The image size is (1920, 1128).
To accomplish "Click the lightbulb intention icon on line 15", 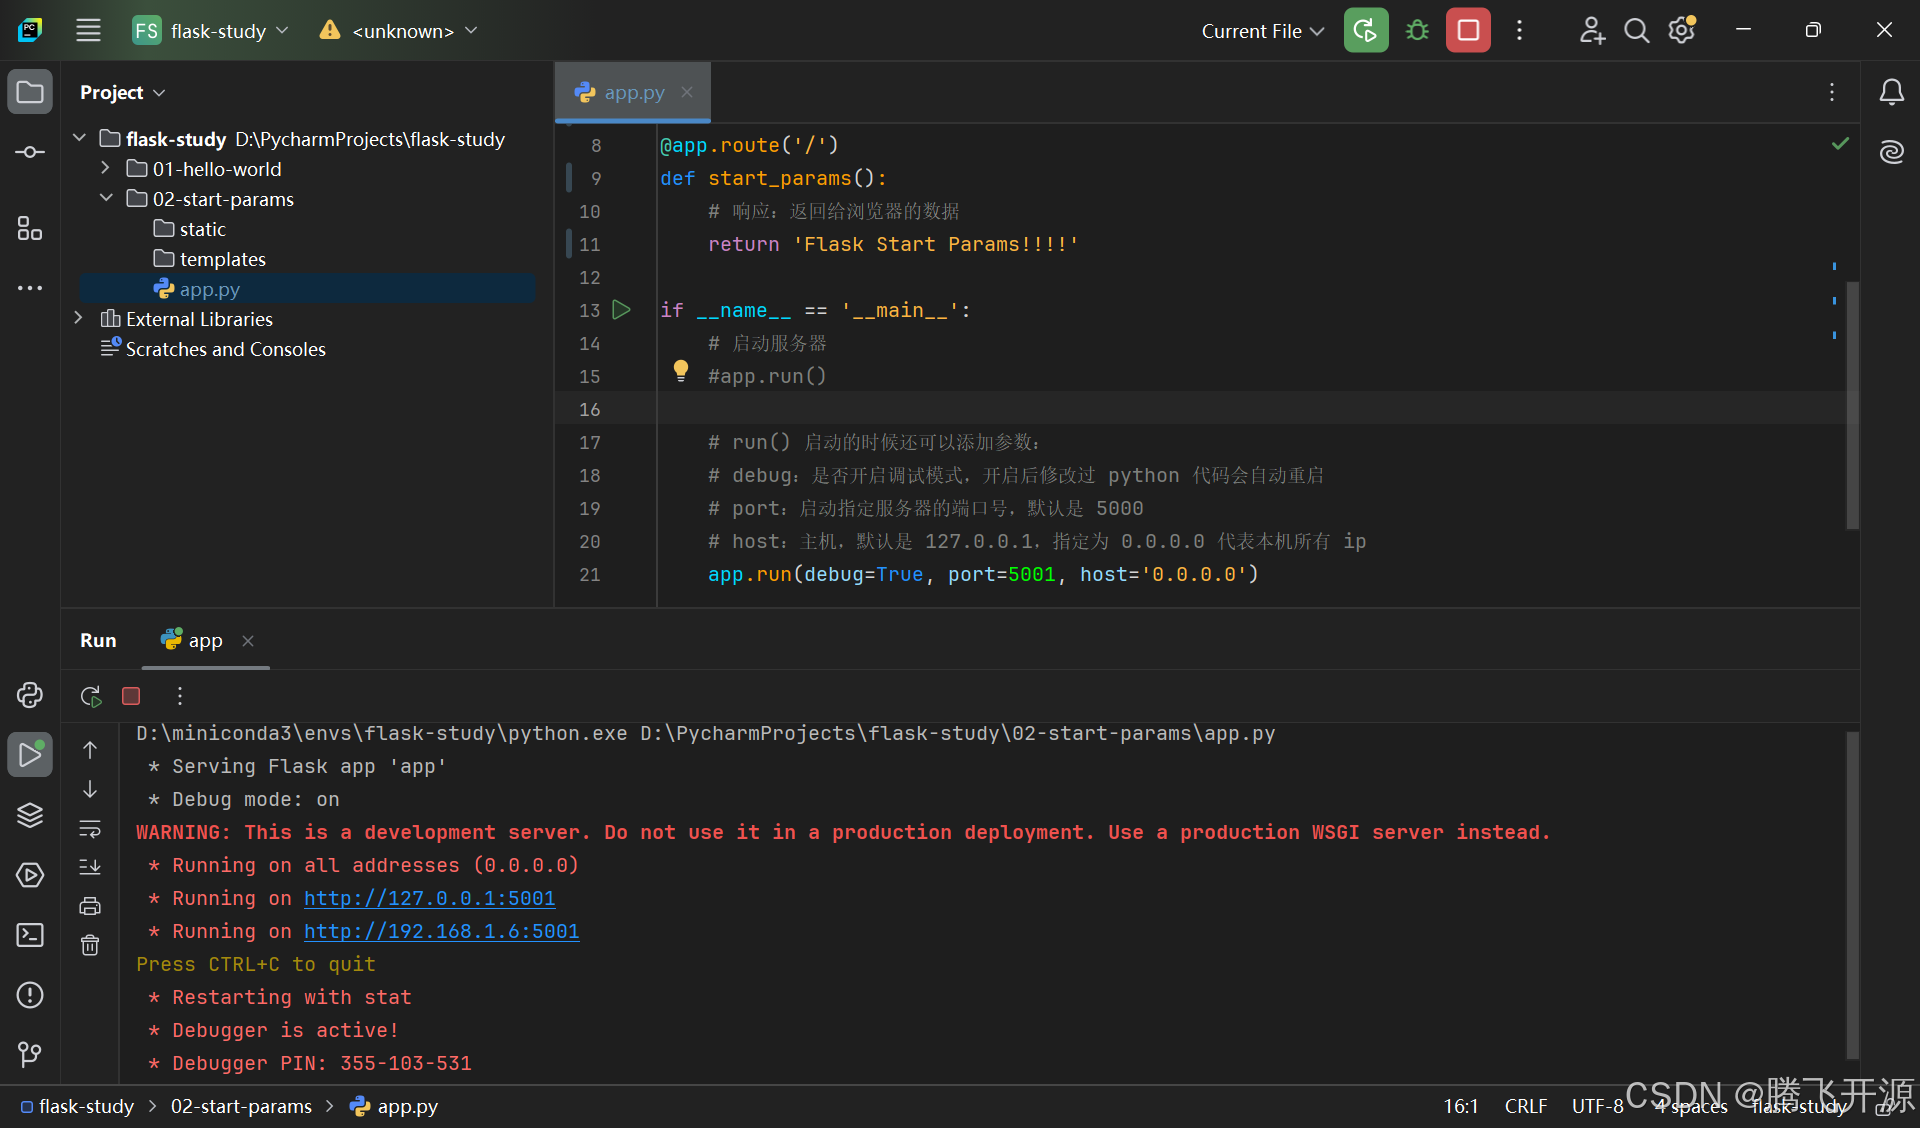I will tap(681, 370).
